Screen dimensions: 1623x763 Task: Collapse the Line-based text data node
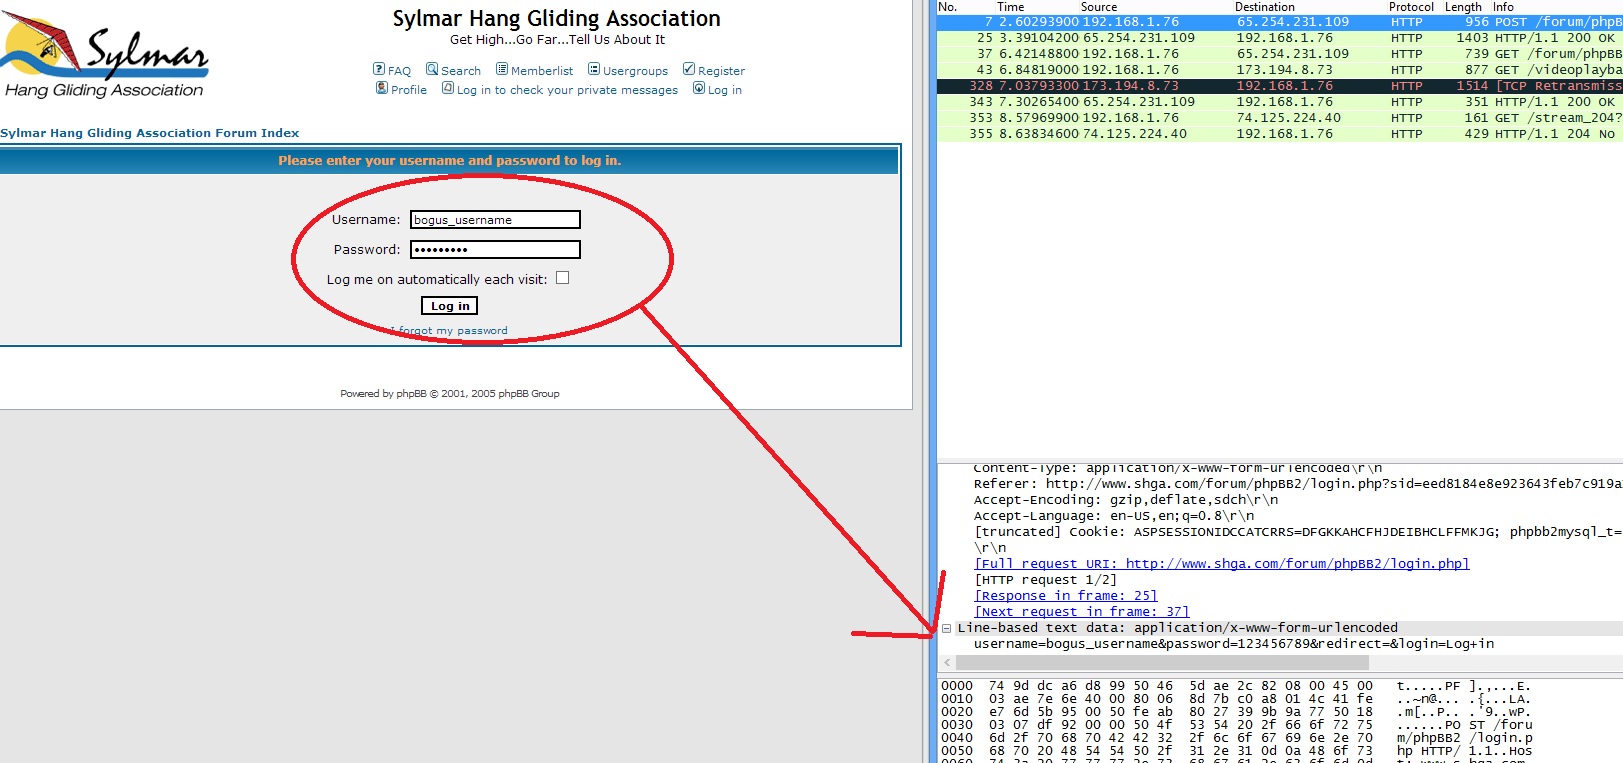(x=946, y=629)
